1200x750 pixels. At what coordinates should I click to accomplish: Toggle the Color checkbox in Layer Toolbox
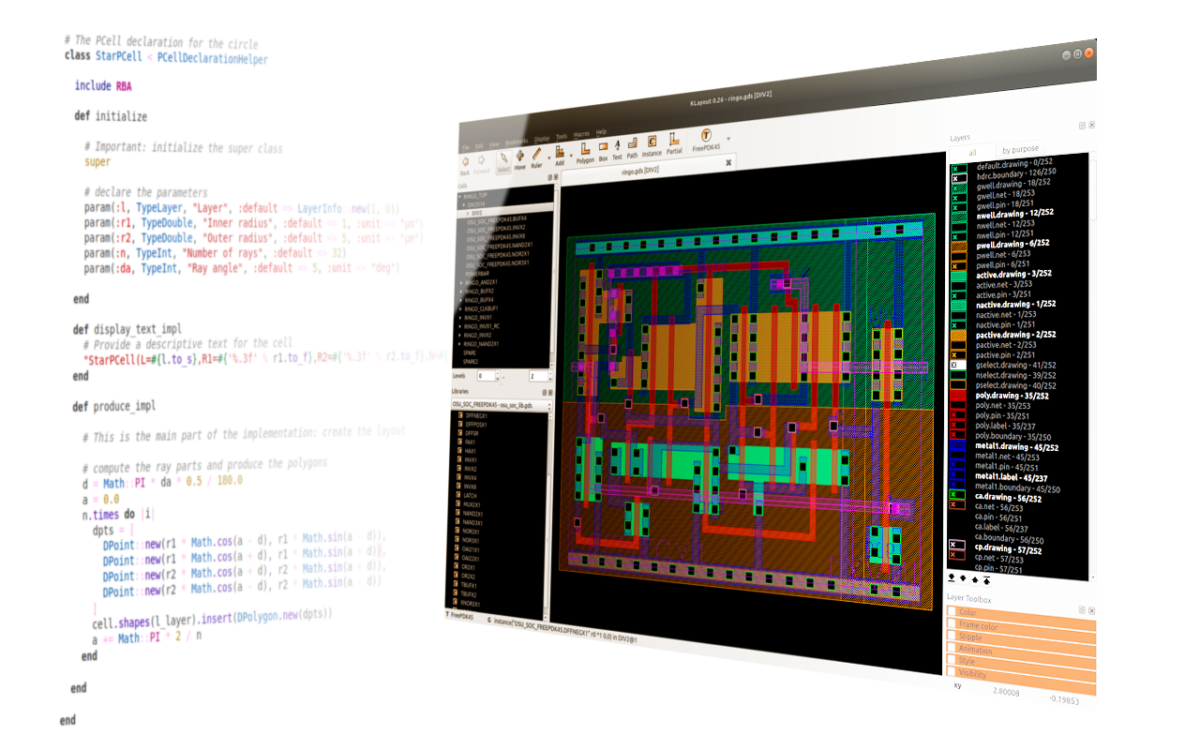pos(953,612)
